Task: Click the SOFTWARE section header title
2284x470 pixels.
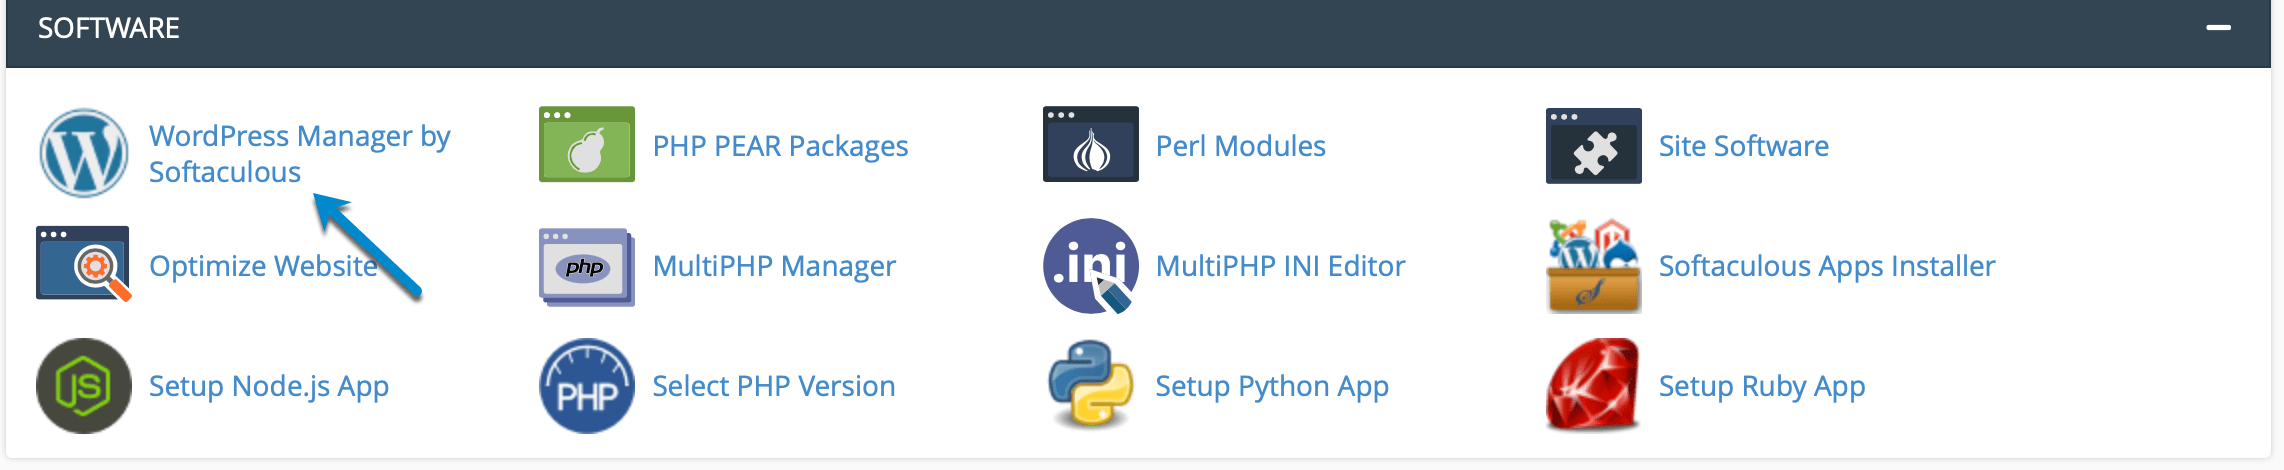Action: click(109, 28)
